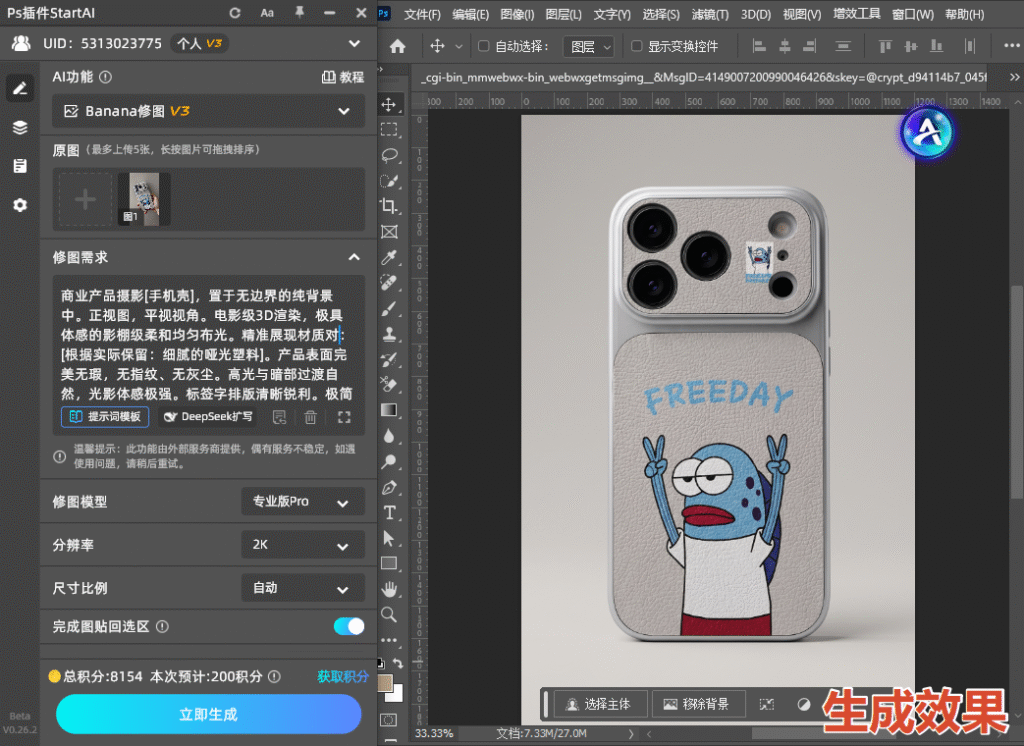Click the 选择主体 button
The height and width of the screenshot is (746, 1024).
[x=599, y=704]
